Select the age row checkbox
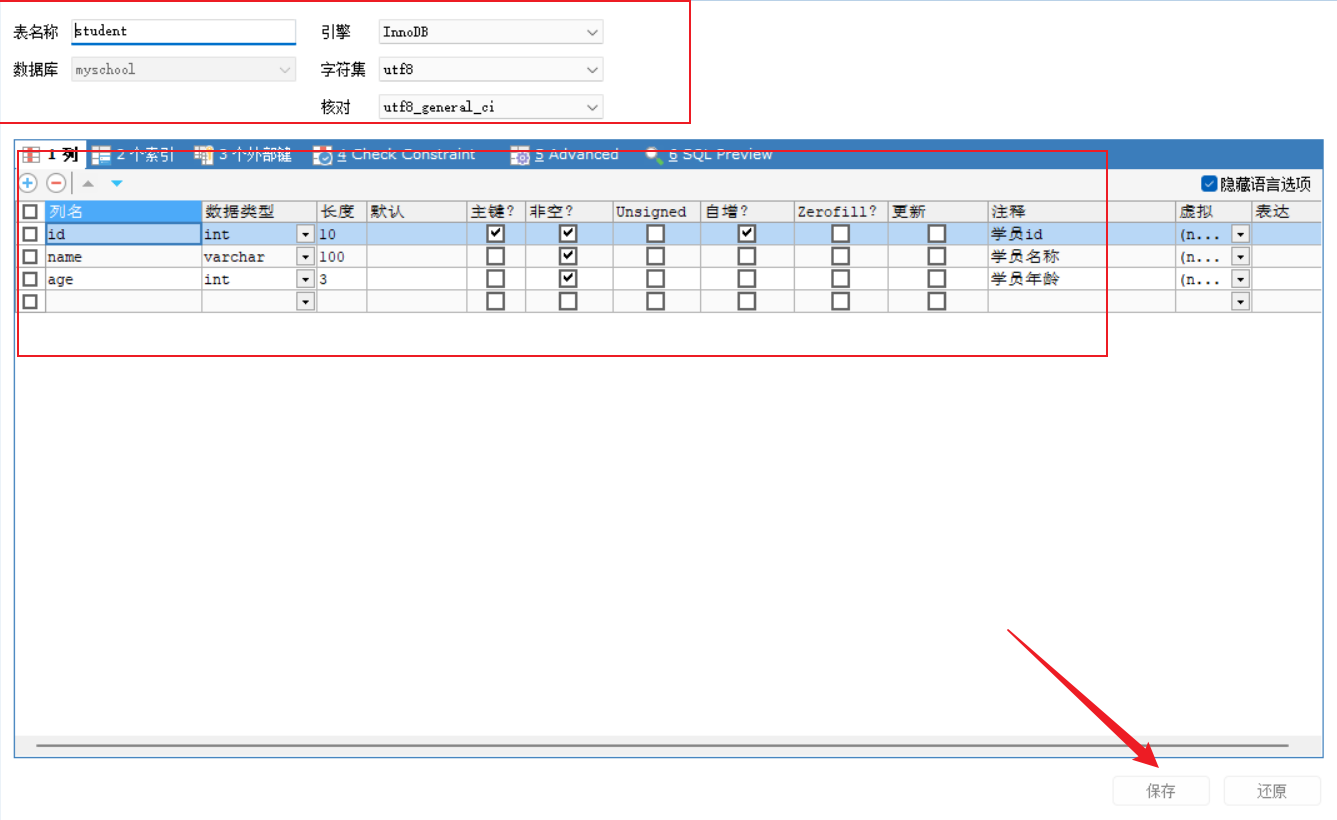 tap(30, 279)
